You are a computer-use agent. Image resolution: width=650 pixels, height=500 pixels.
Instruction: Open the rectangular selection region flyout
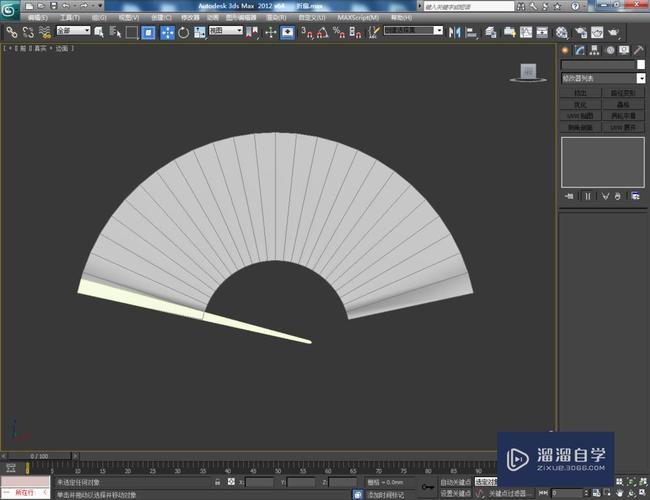coord(131,32)
